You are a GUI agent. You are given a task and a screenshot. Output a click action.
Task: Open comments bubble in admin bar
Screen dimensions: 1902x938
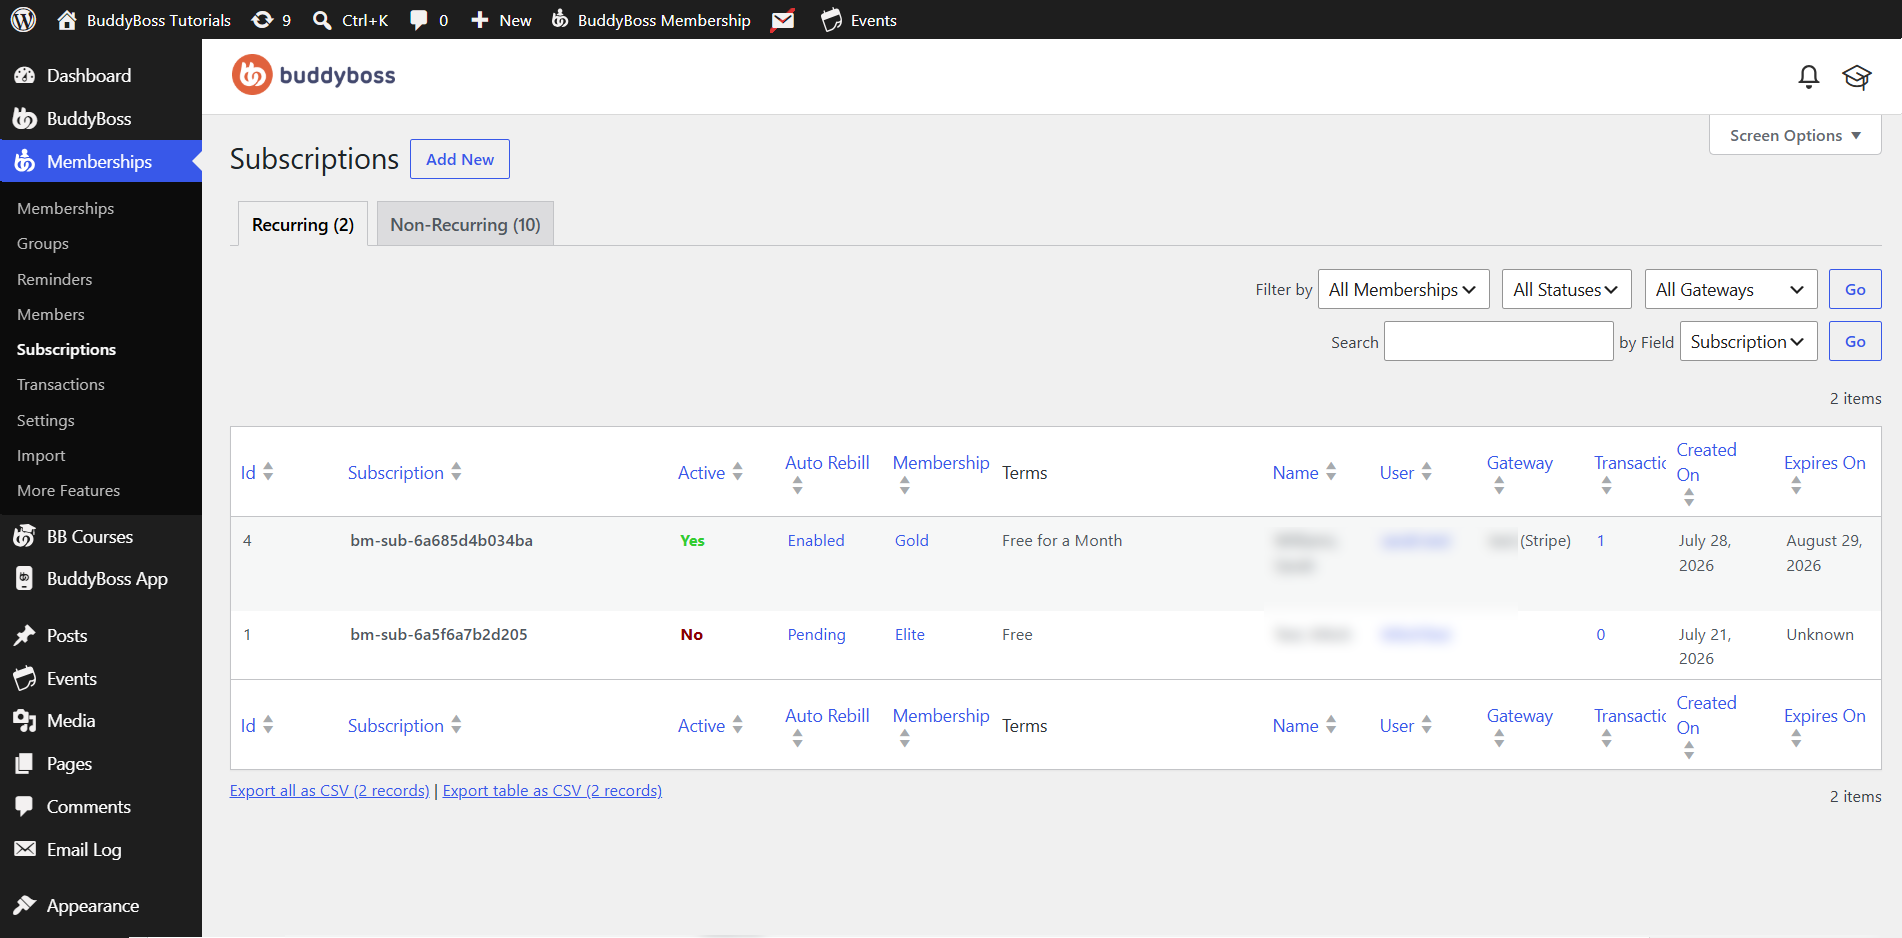[x=428, y=20]
